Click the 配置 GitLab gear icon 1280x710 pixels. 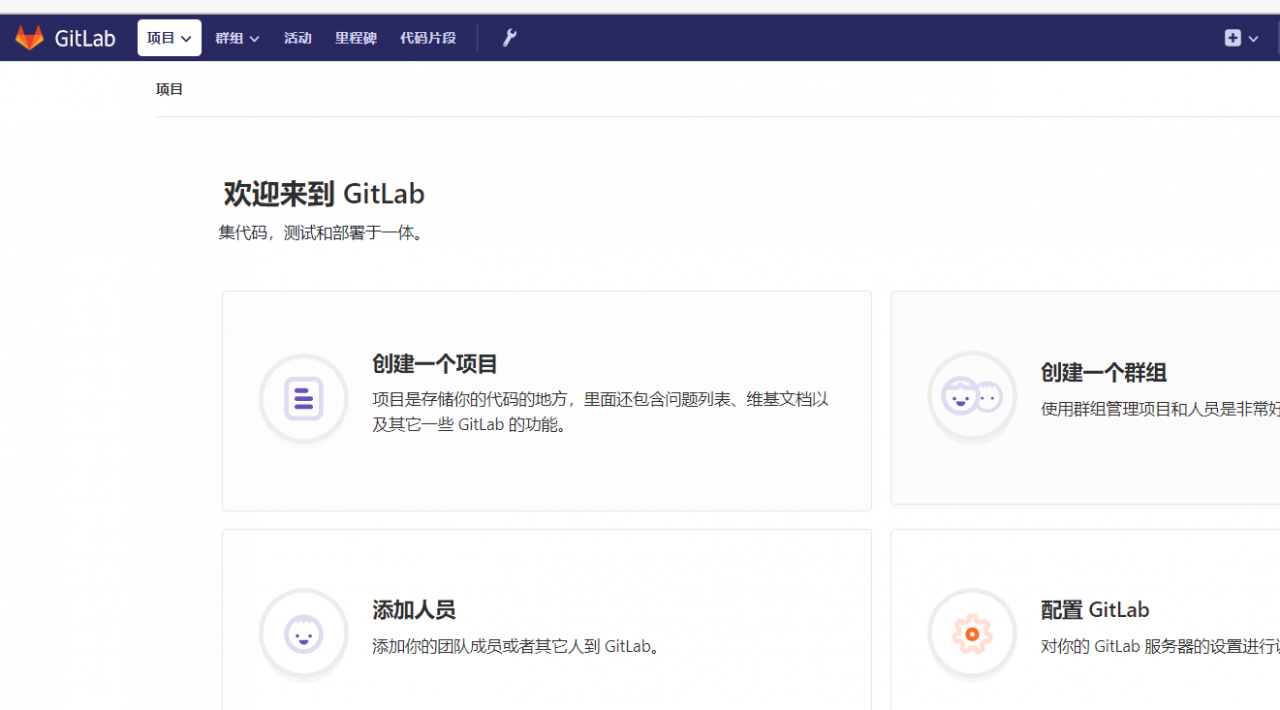pos(972,634)
